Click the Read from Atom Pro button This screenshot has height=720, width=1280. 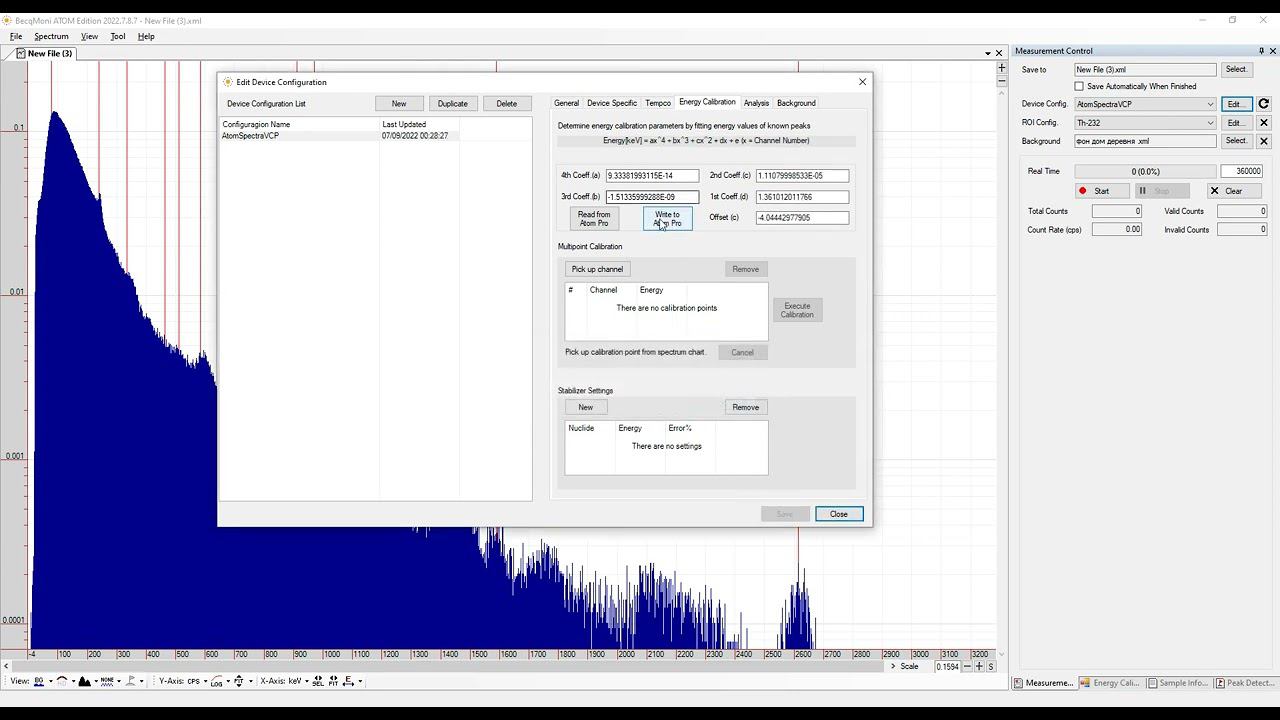(x=594, y=219)
